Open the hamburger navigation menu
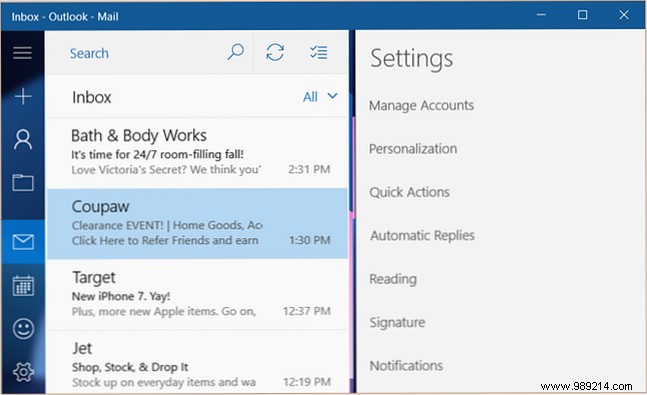 tap(22, 53)
